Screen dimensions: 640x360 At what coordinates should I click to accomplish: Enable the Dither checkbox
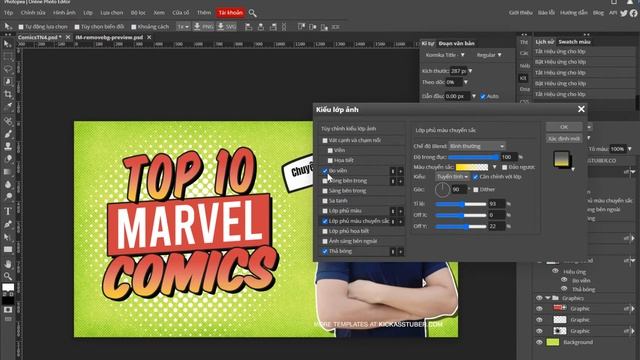click(x=476, y=190)
